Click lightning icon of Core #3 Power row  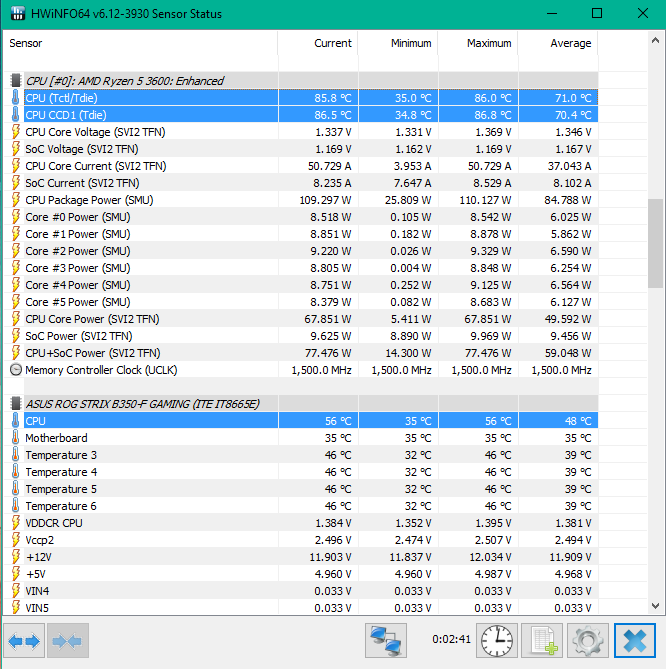pyautogui.click(x=16, y=268)
